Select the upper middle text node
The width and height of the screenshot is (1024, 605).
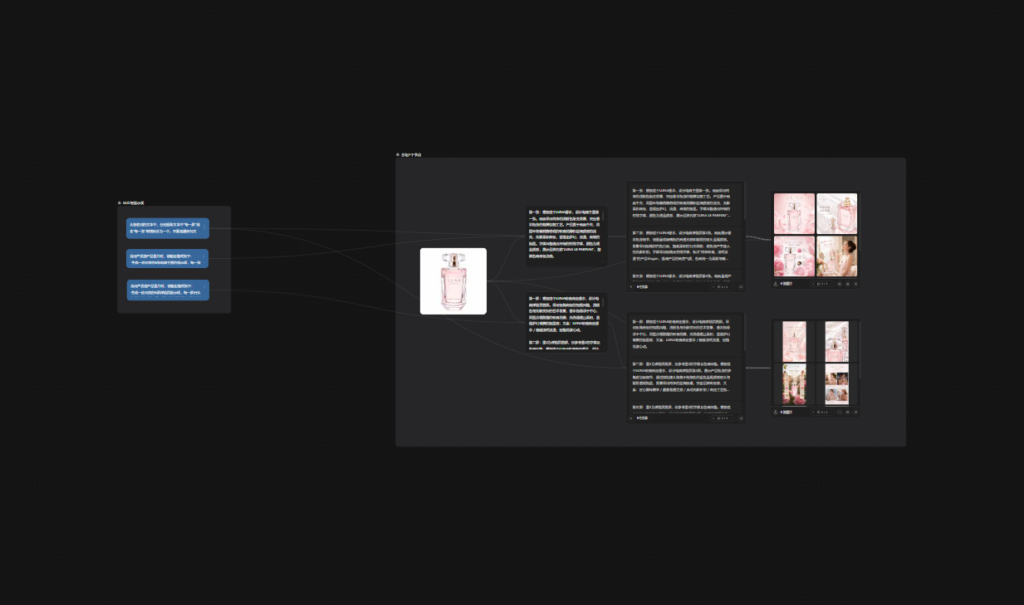tap(566, 236)
